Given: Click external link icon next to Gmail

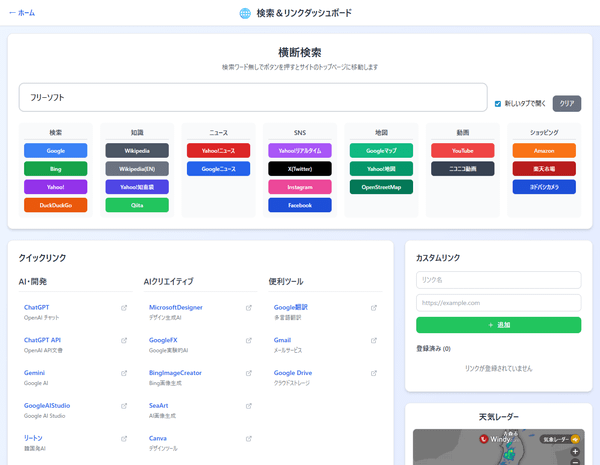Looking at the screenshot, I should (x=374, y=340).
